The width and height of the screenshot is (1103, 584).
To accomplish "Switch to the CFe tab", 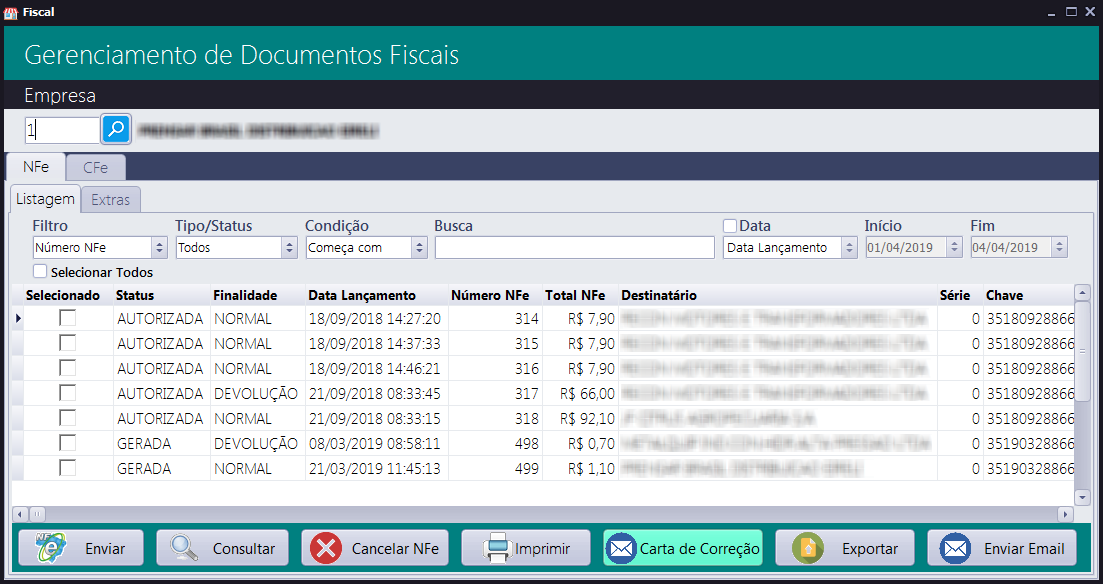I will point(96,167).
